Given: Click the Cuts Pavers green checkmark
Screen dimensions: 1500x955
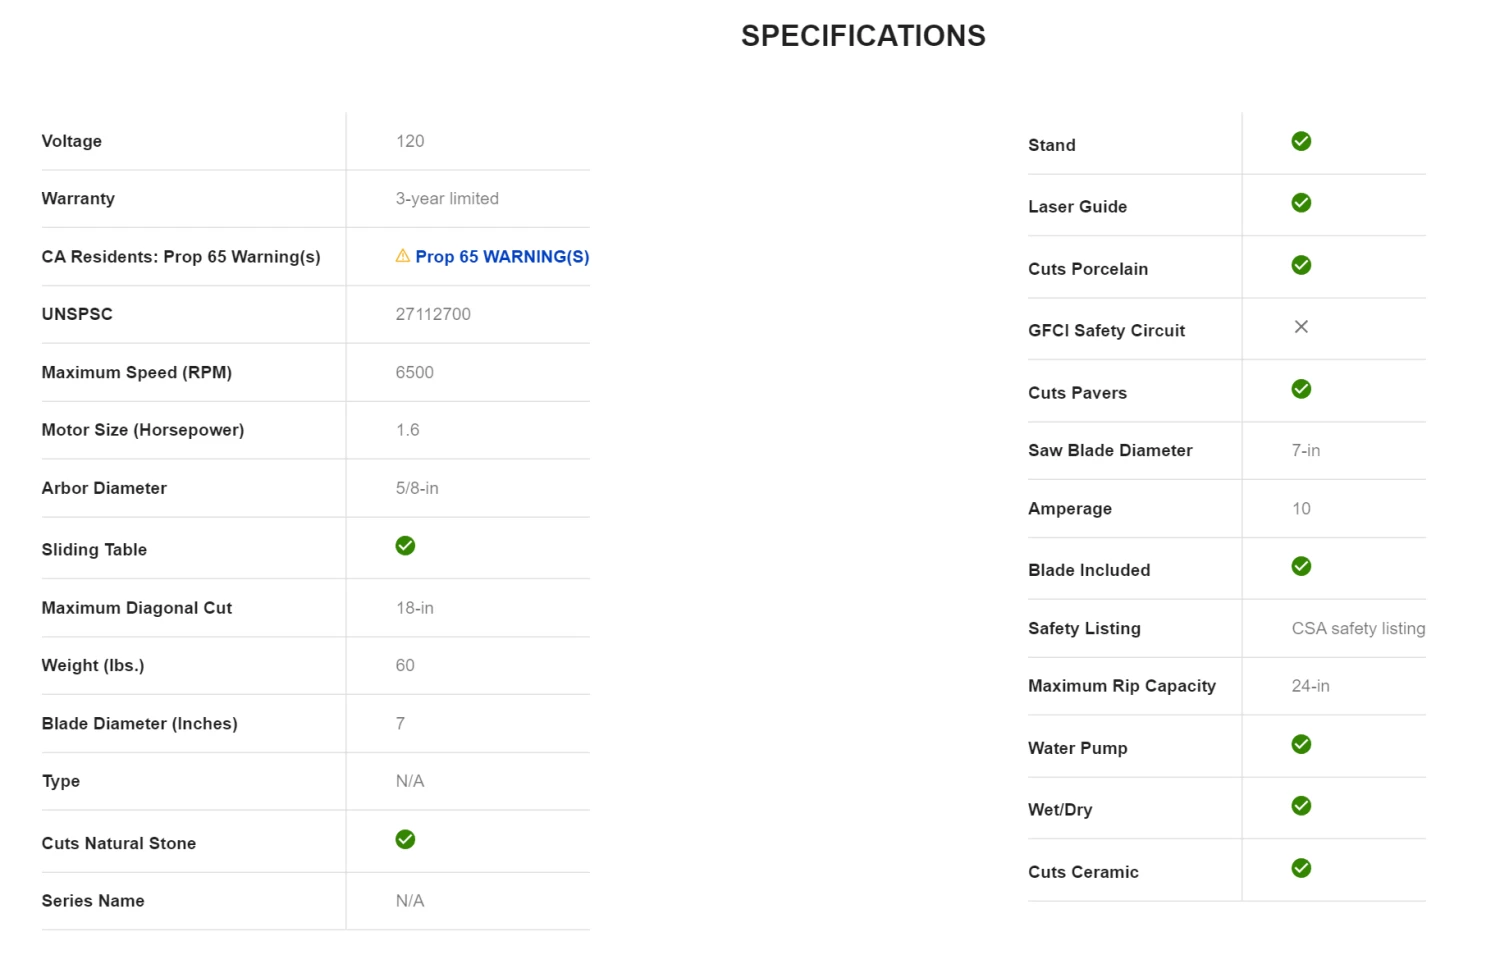Looking at the screenshot, I should click(1301, 390).
